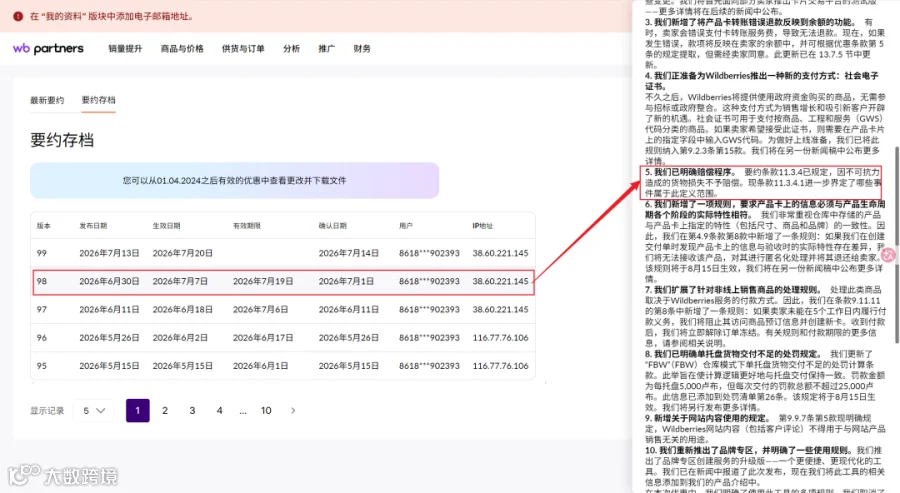Open the 分析 menu
This screenshot has width=900, height=493.
pyautogui.click(x=292, y=49)
